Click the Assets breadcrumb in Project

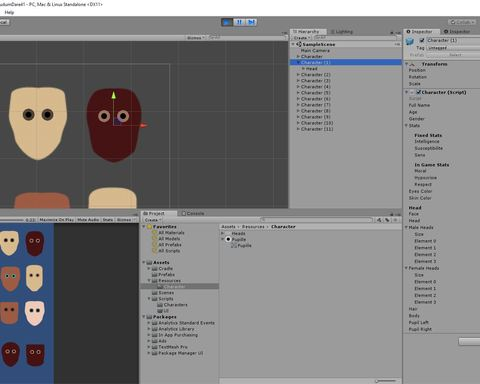click(228, 227)
